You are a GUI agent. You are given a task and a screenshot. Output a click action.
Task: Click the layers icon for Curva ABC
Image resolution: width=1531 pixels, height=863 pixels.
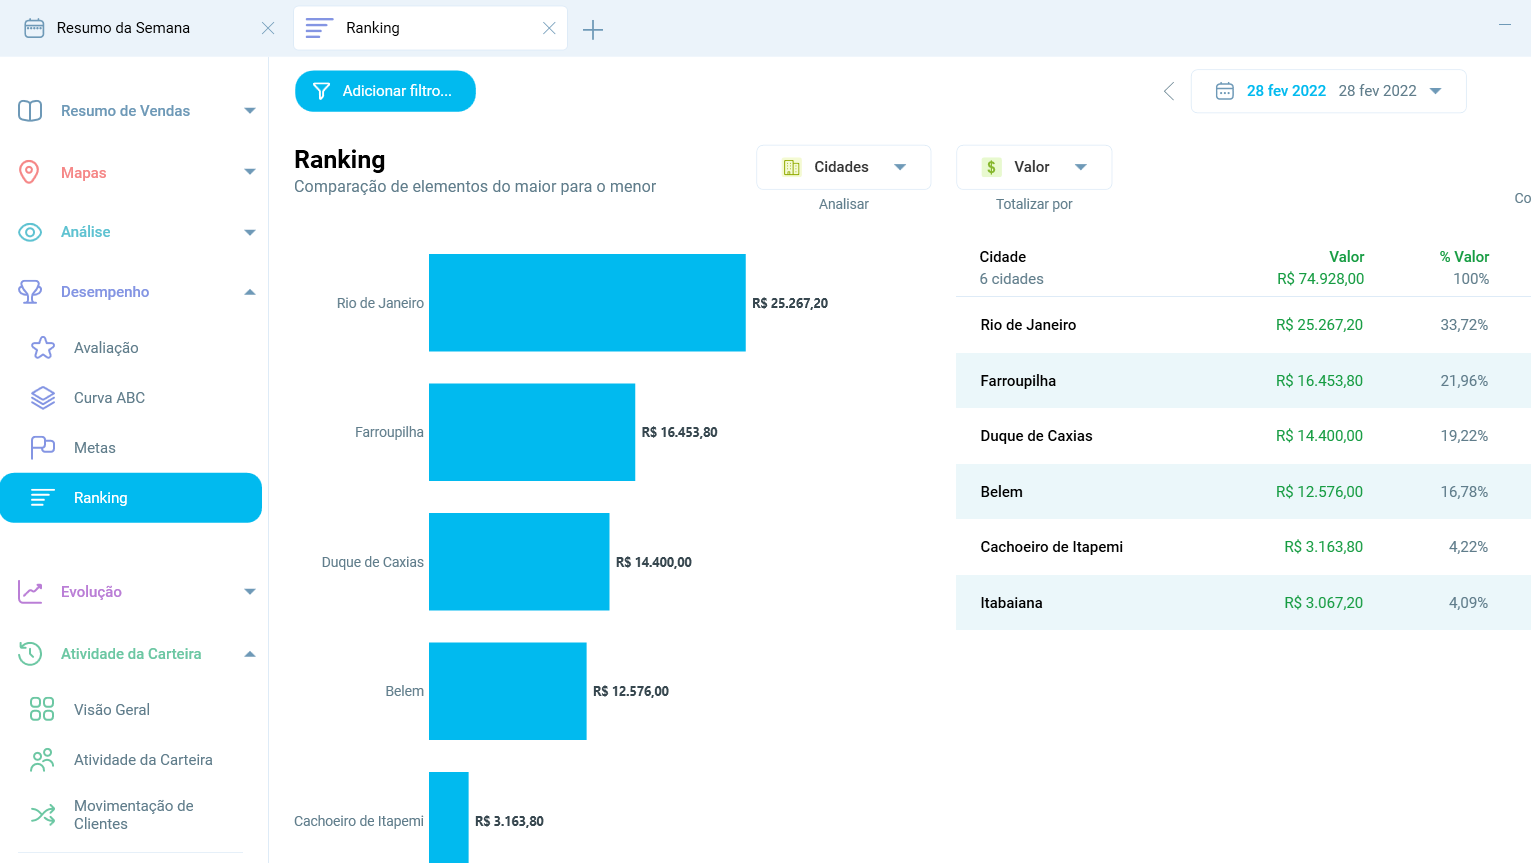click(43, 398)
